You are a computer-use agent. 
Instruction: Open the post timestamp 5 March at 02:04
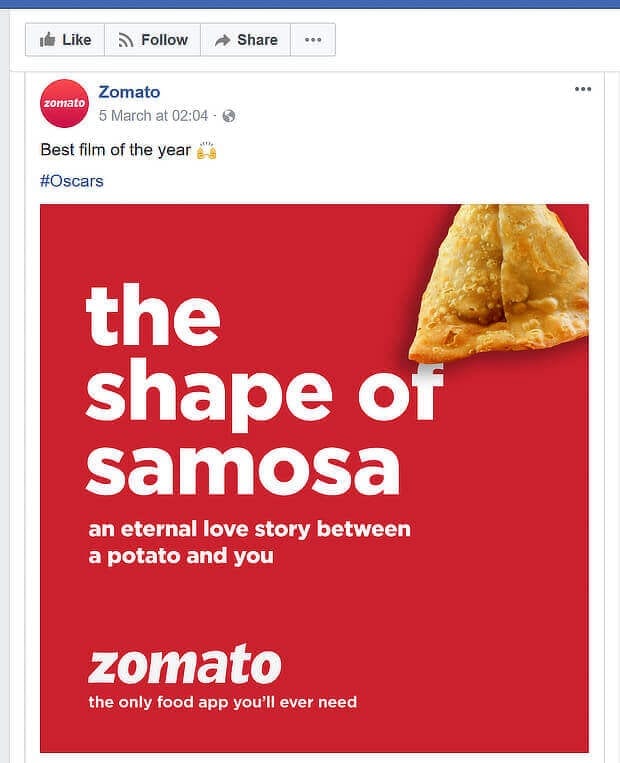pyautogui.click(x=153, y=116)
